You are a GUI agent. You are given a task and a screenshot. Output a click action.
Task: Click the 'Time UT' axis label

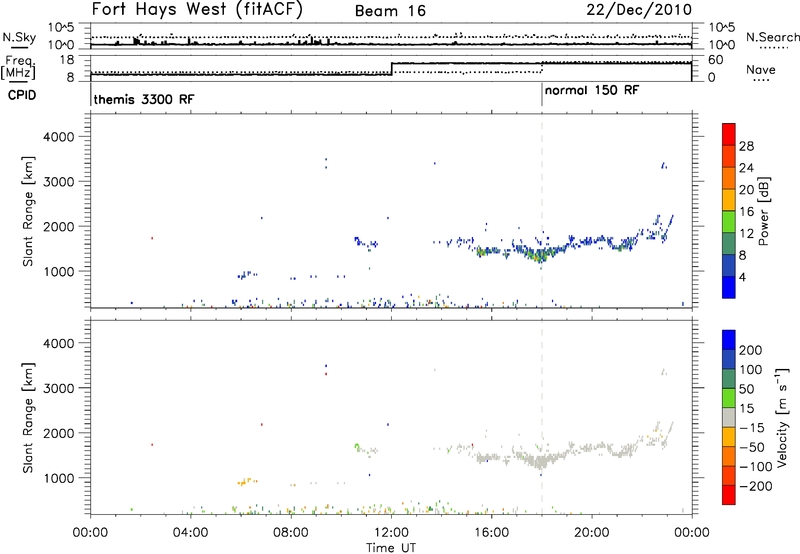[x=391, y=547]
